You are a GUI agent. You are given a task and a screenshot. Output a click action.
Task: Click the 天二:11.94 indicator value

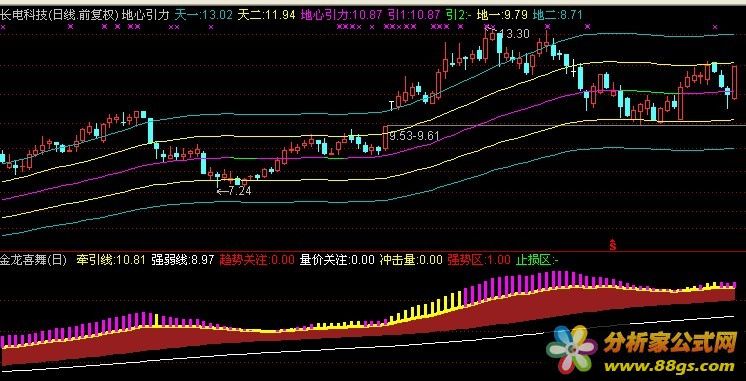[266, 15]
